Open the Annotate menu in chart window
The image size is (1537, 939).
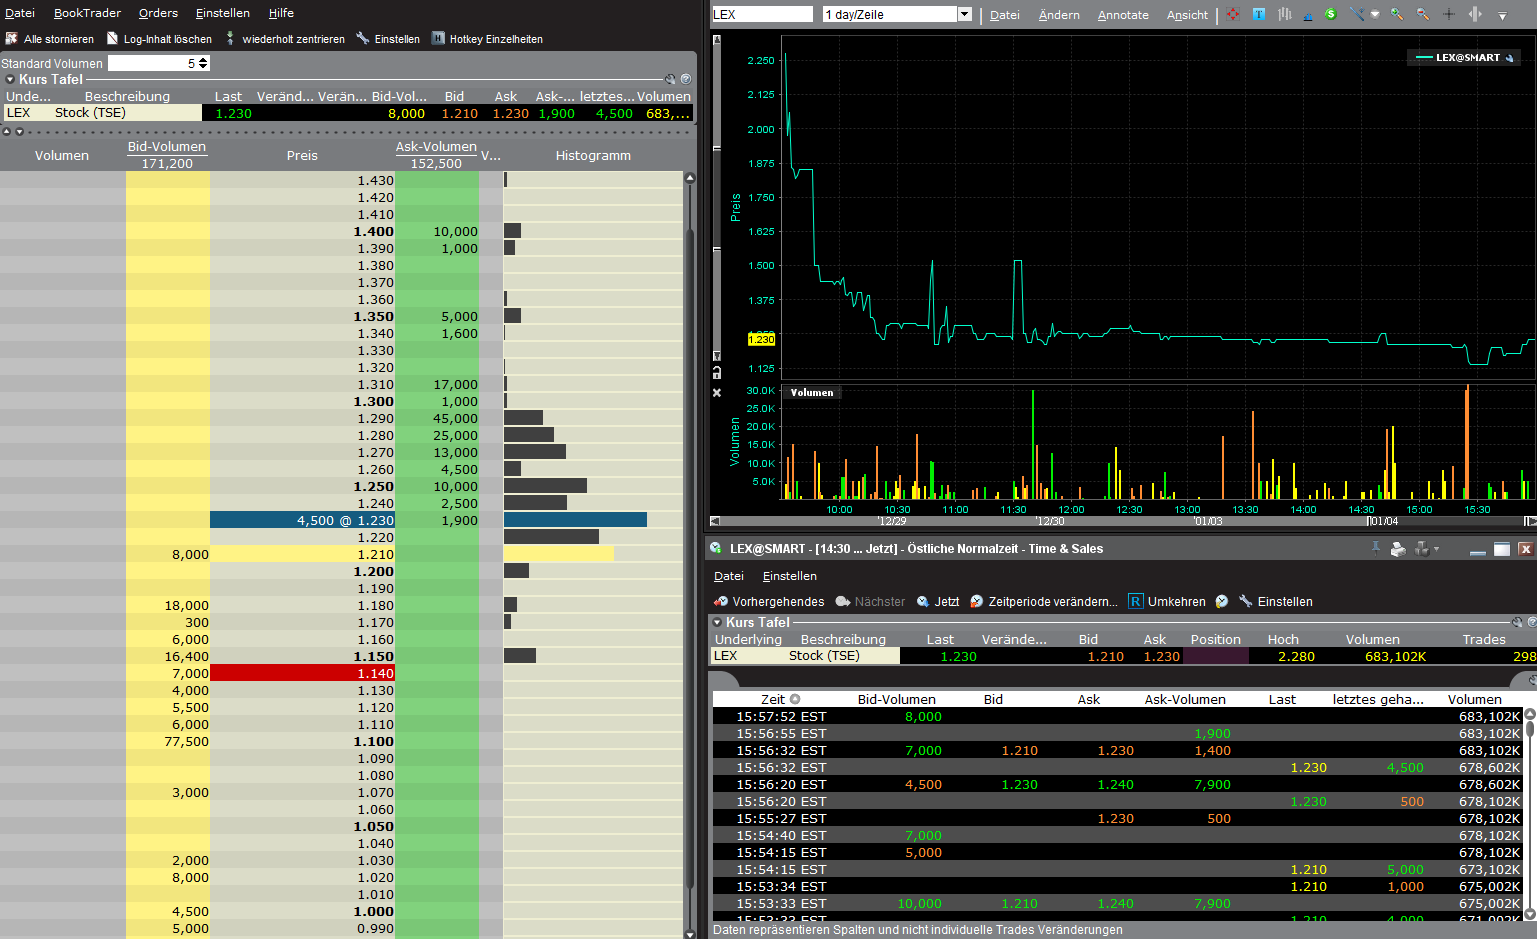[1122, 15]
